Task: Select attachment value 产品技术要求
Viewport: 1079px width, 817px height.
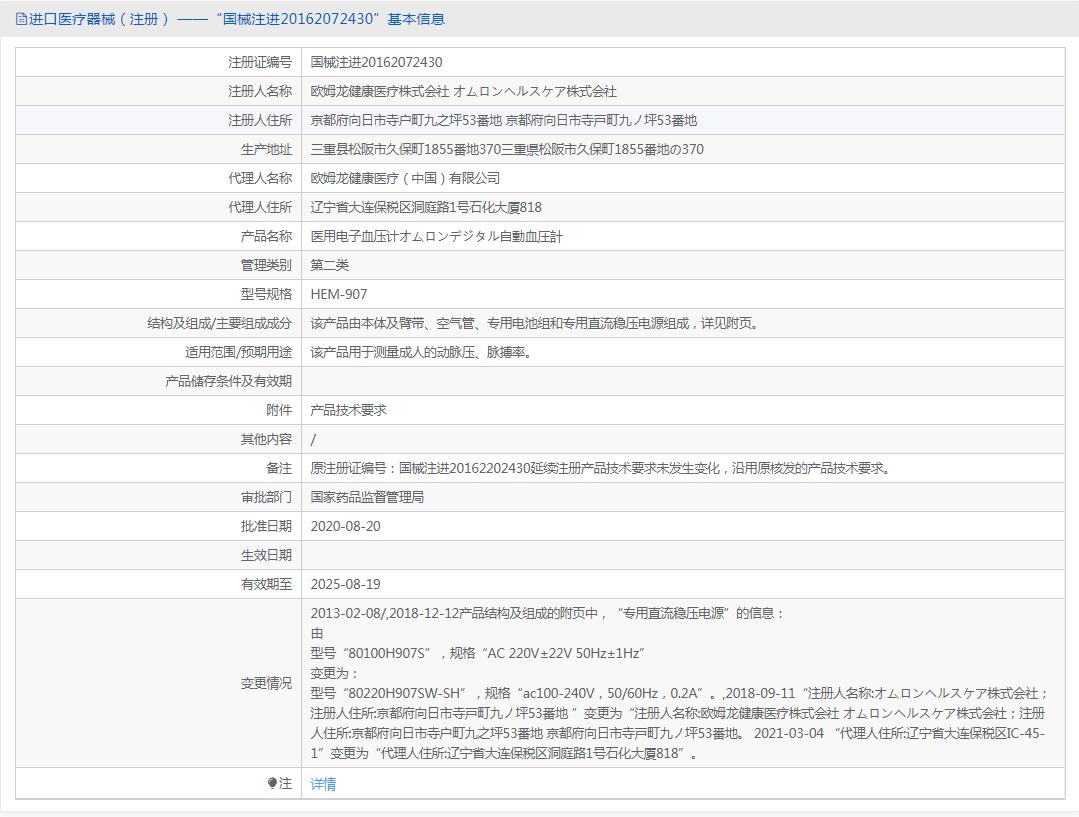Action: (348, 410)
